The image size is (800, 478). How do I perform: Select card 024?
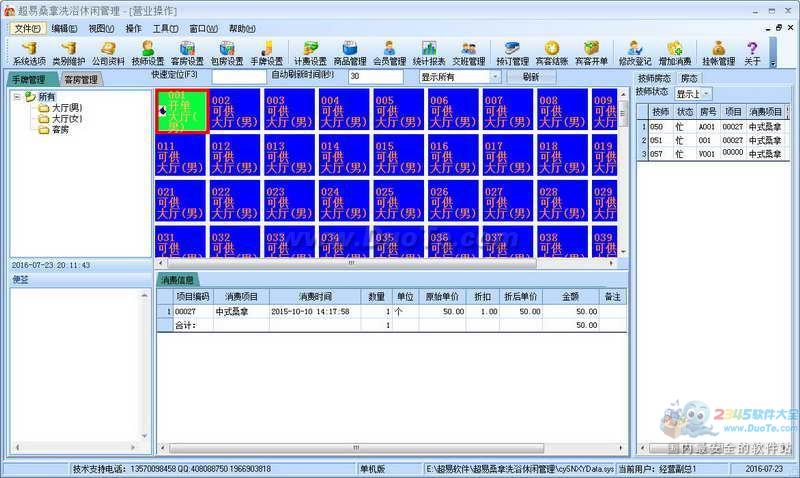(x=344, y=200)
